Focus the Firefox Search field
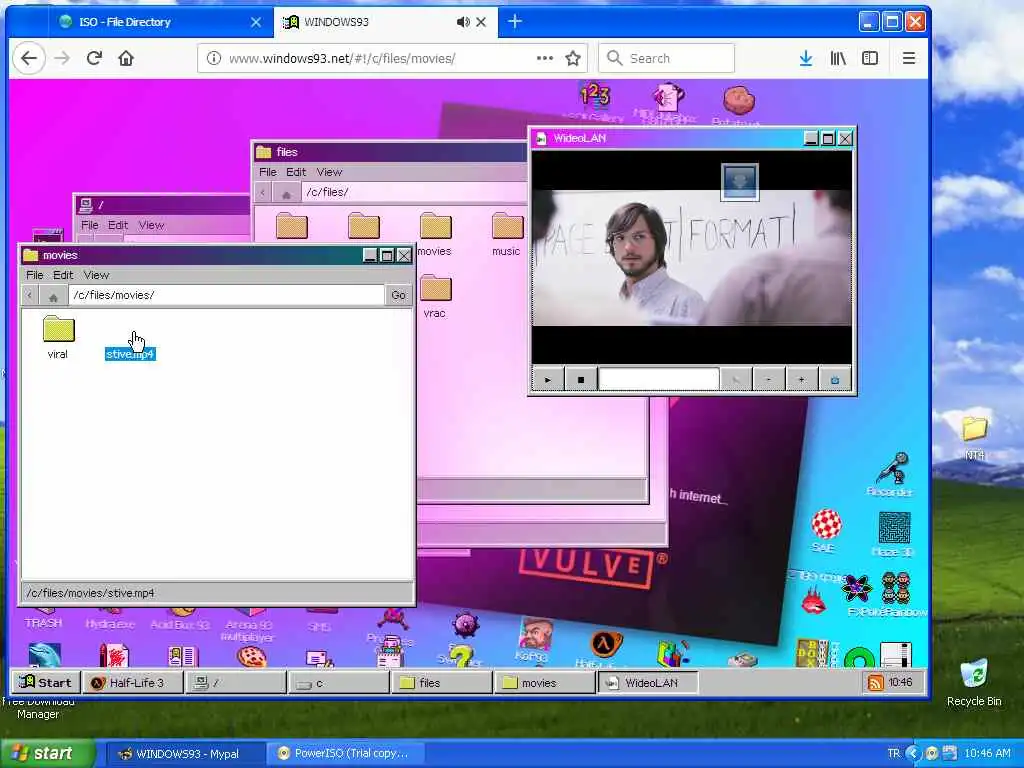Screen dimensions: 1024x768 pos(666,58)
